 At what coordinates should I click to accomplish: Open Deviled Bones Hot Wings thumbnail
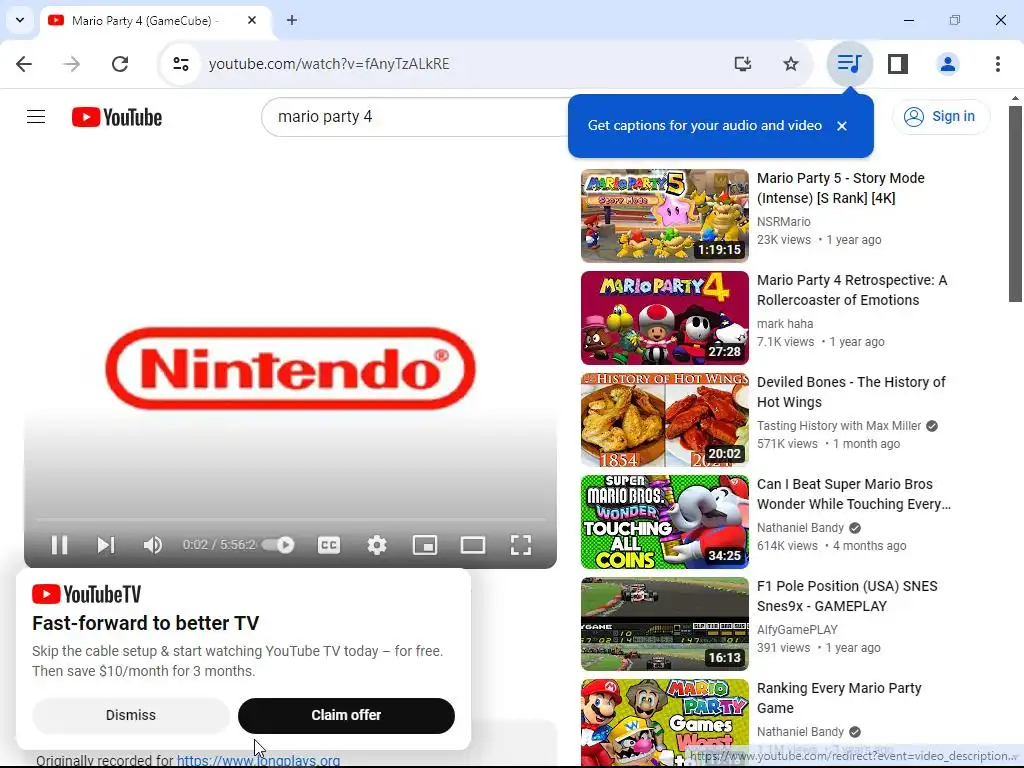(665, 419)
